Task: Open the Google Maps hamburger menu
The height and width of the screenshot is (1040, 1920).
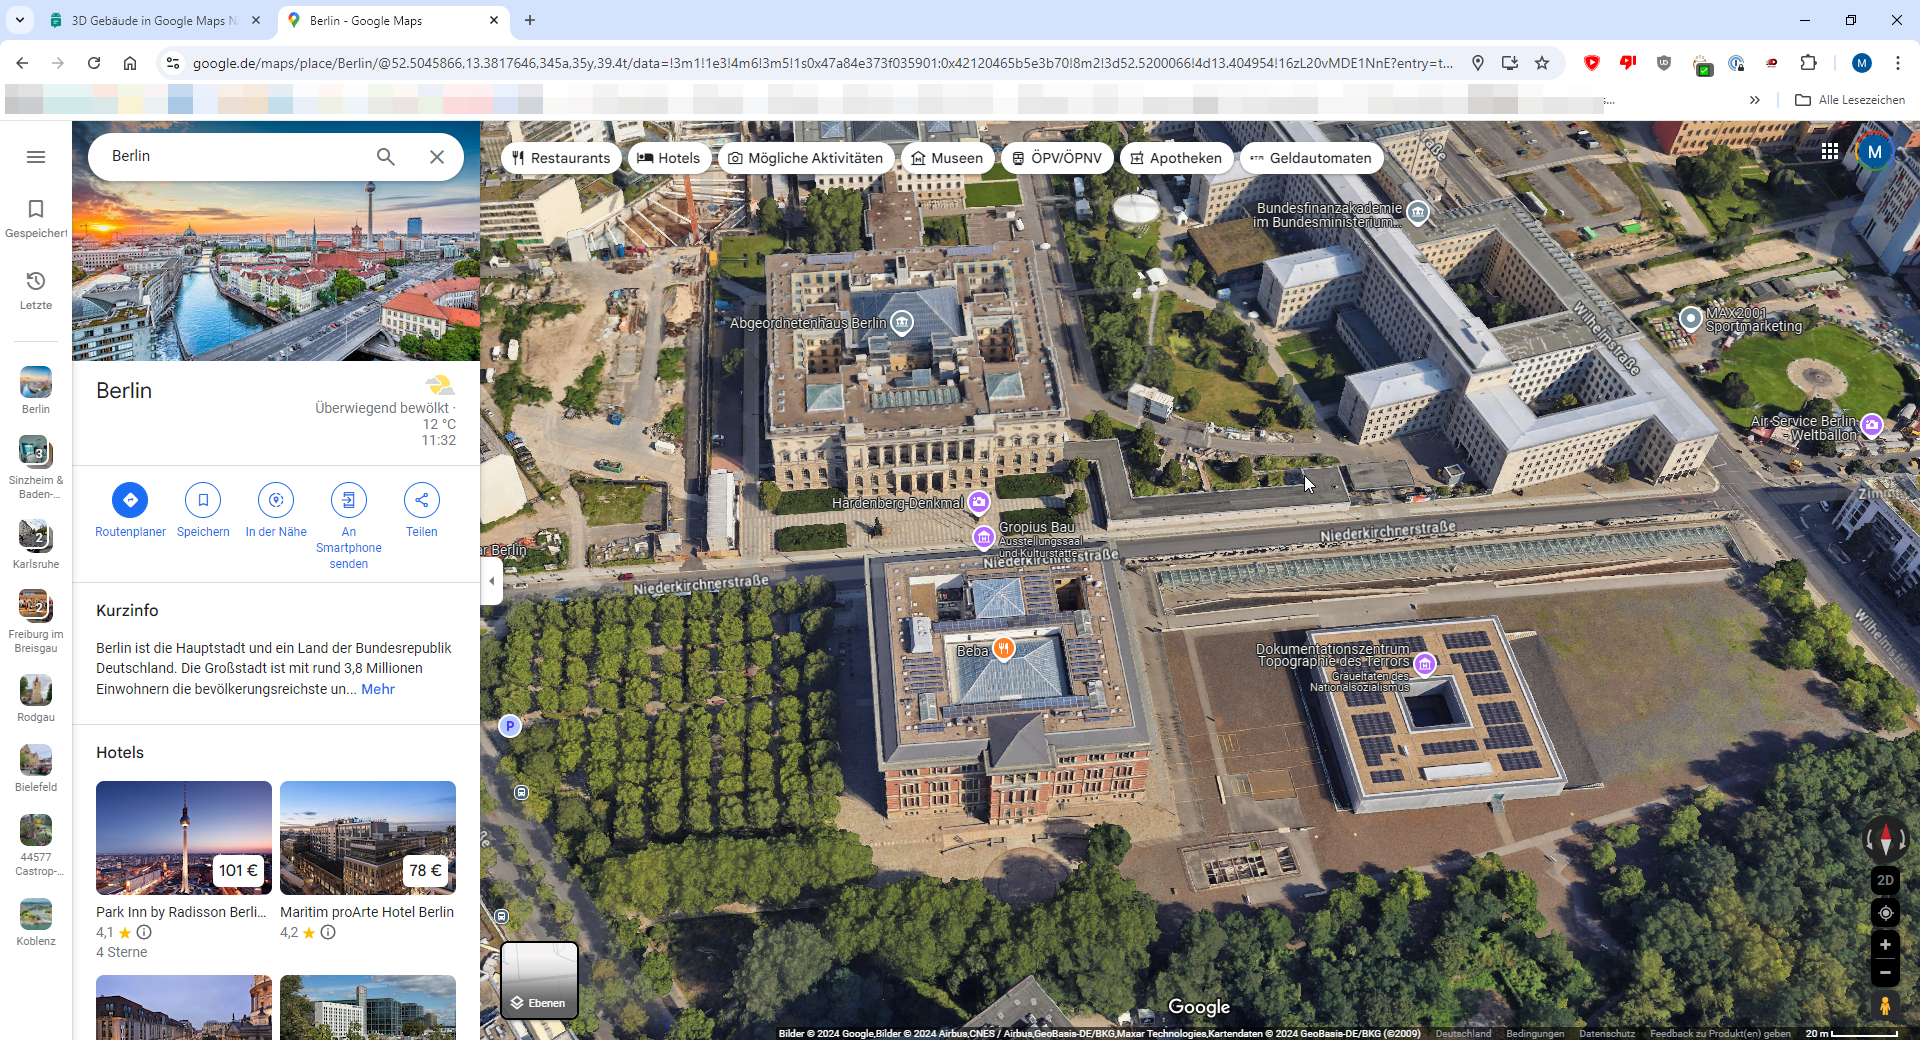Action: coord(36,157)
